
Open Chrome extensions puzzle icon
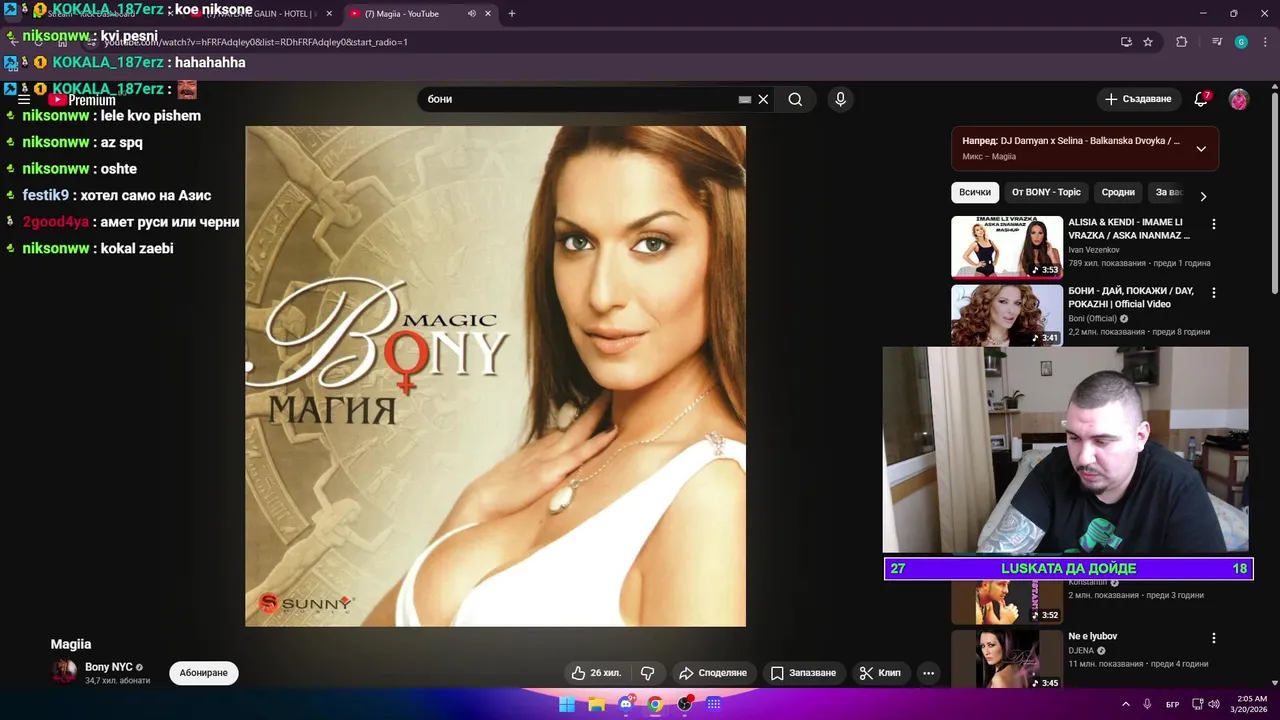point(1181,42)
